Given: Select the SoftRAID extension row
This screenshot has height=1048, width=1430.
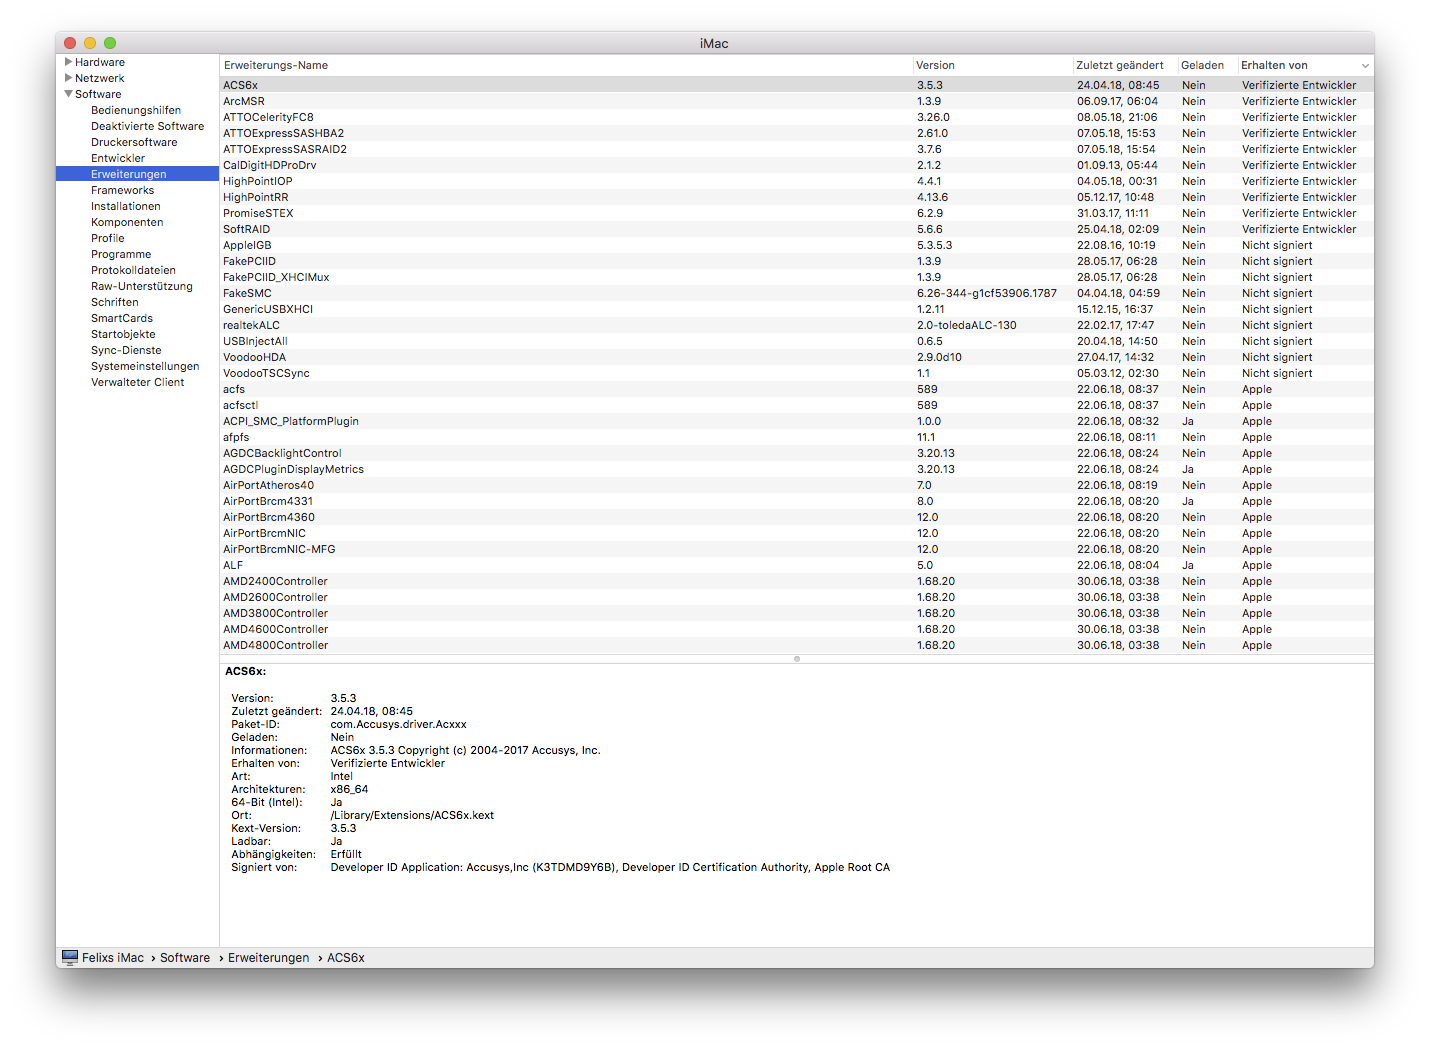Looking at the screenshot, I should pos(797,229).
